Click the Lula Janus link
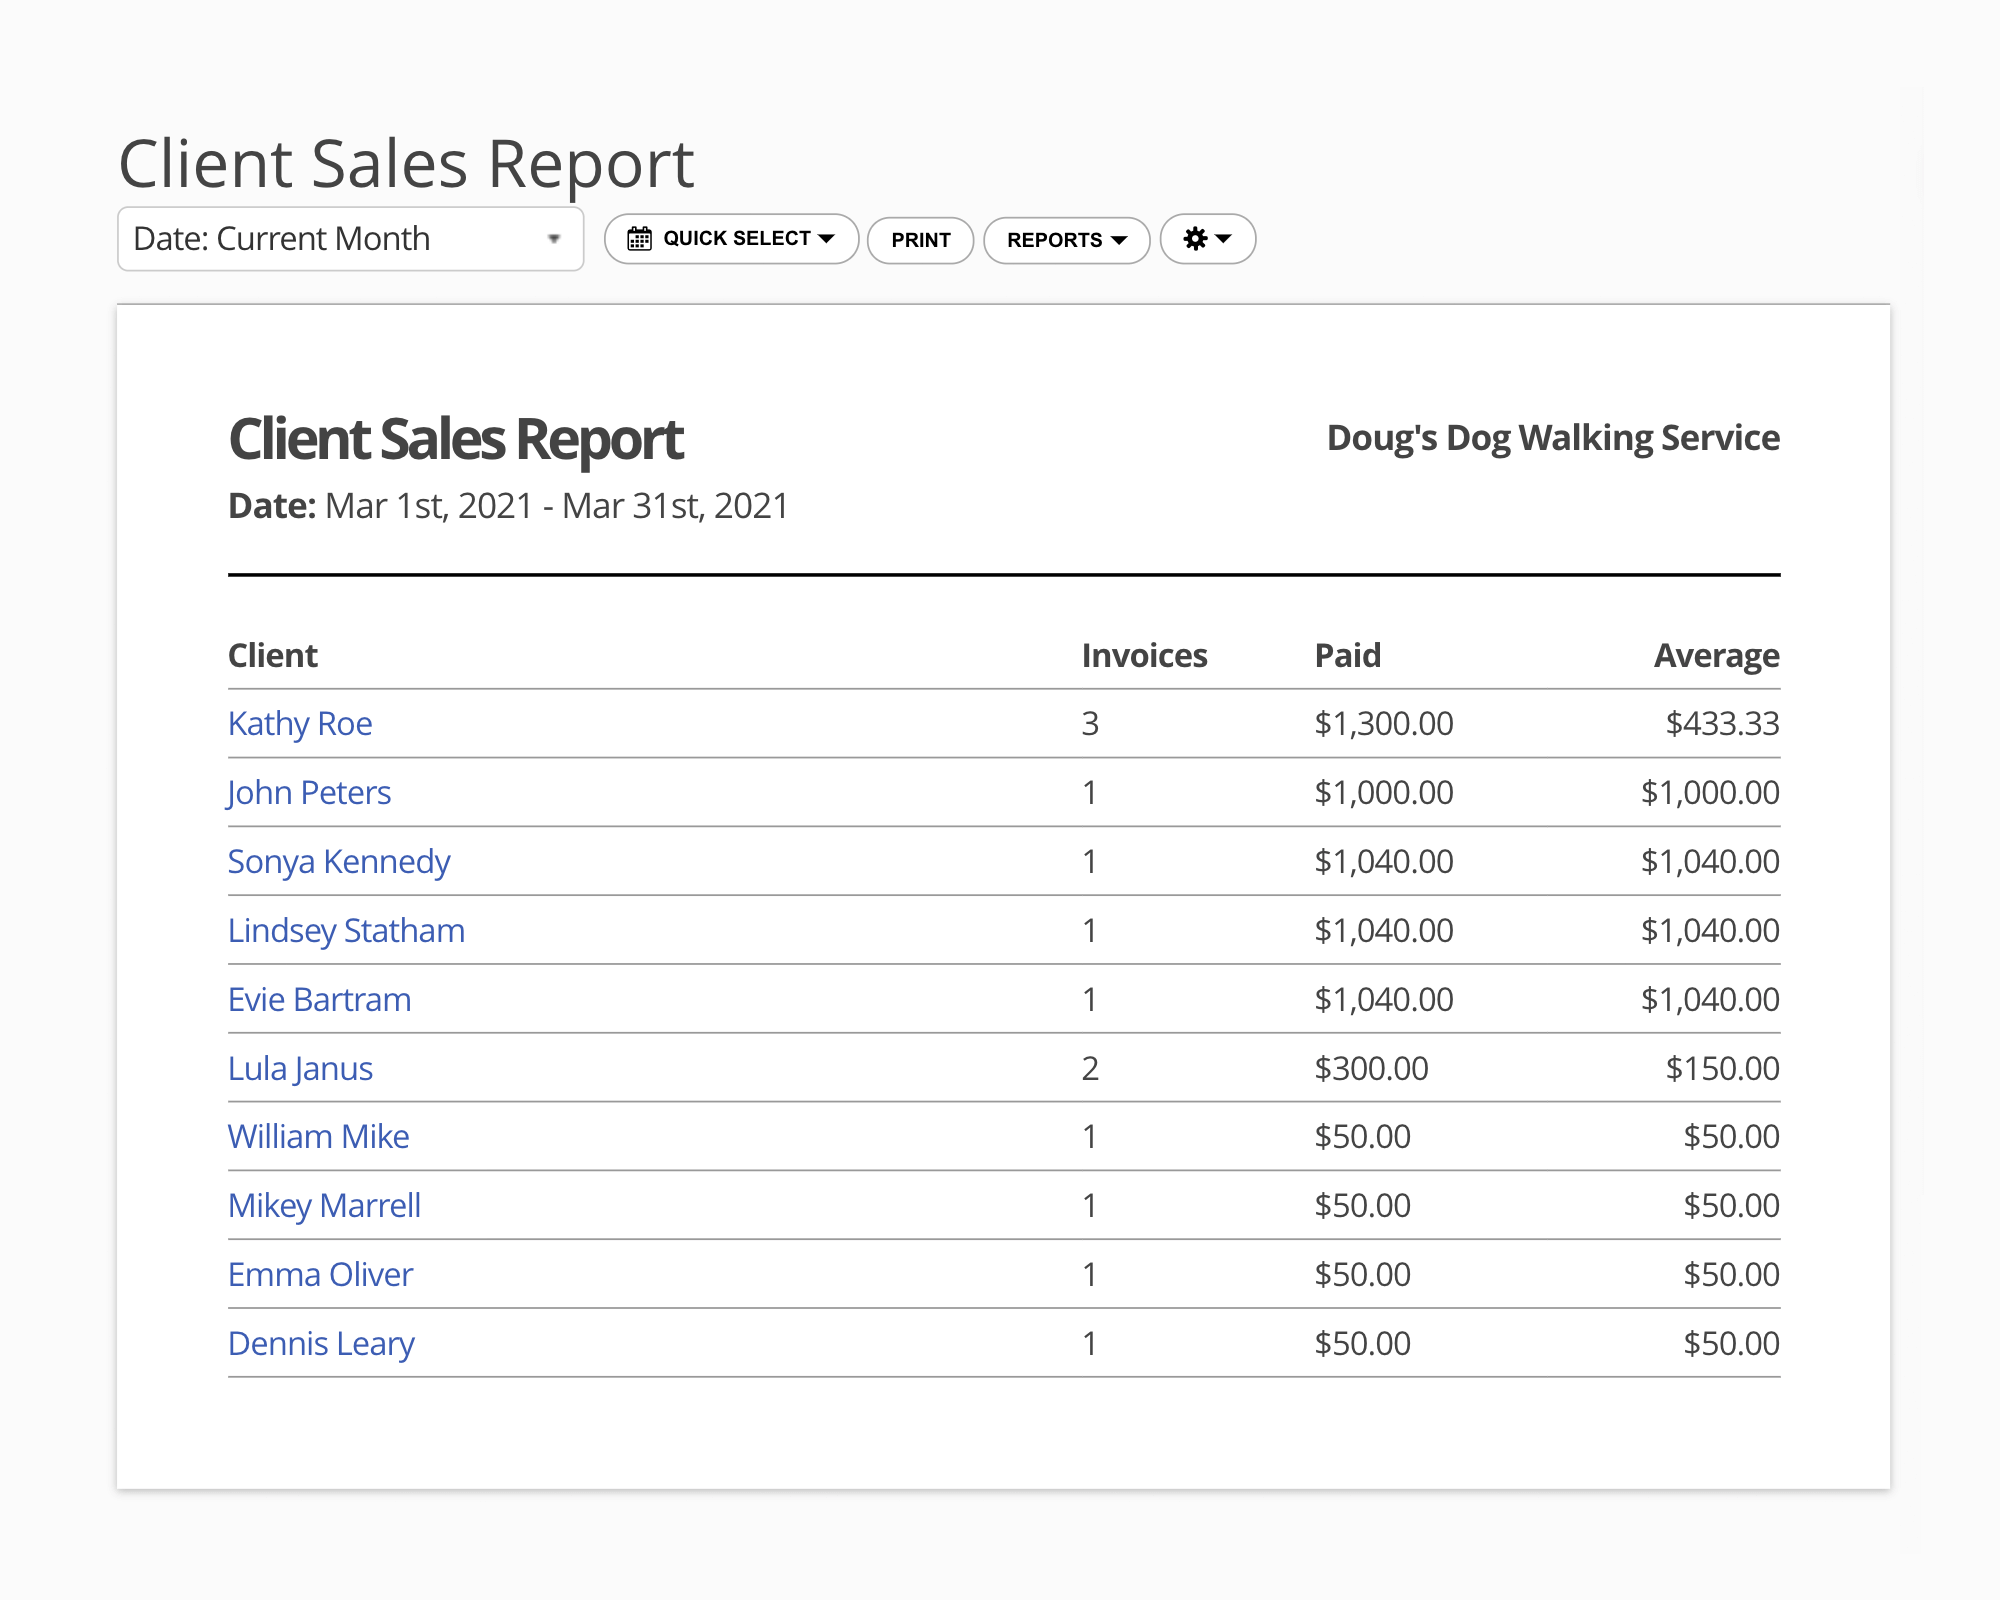 click(300, 1068)
